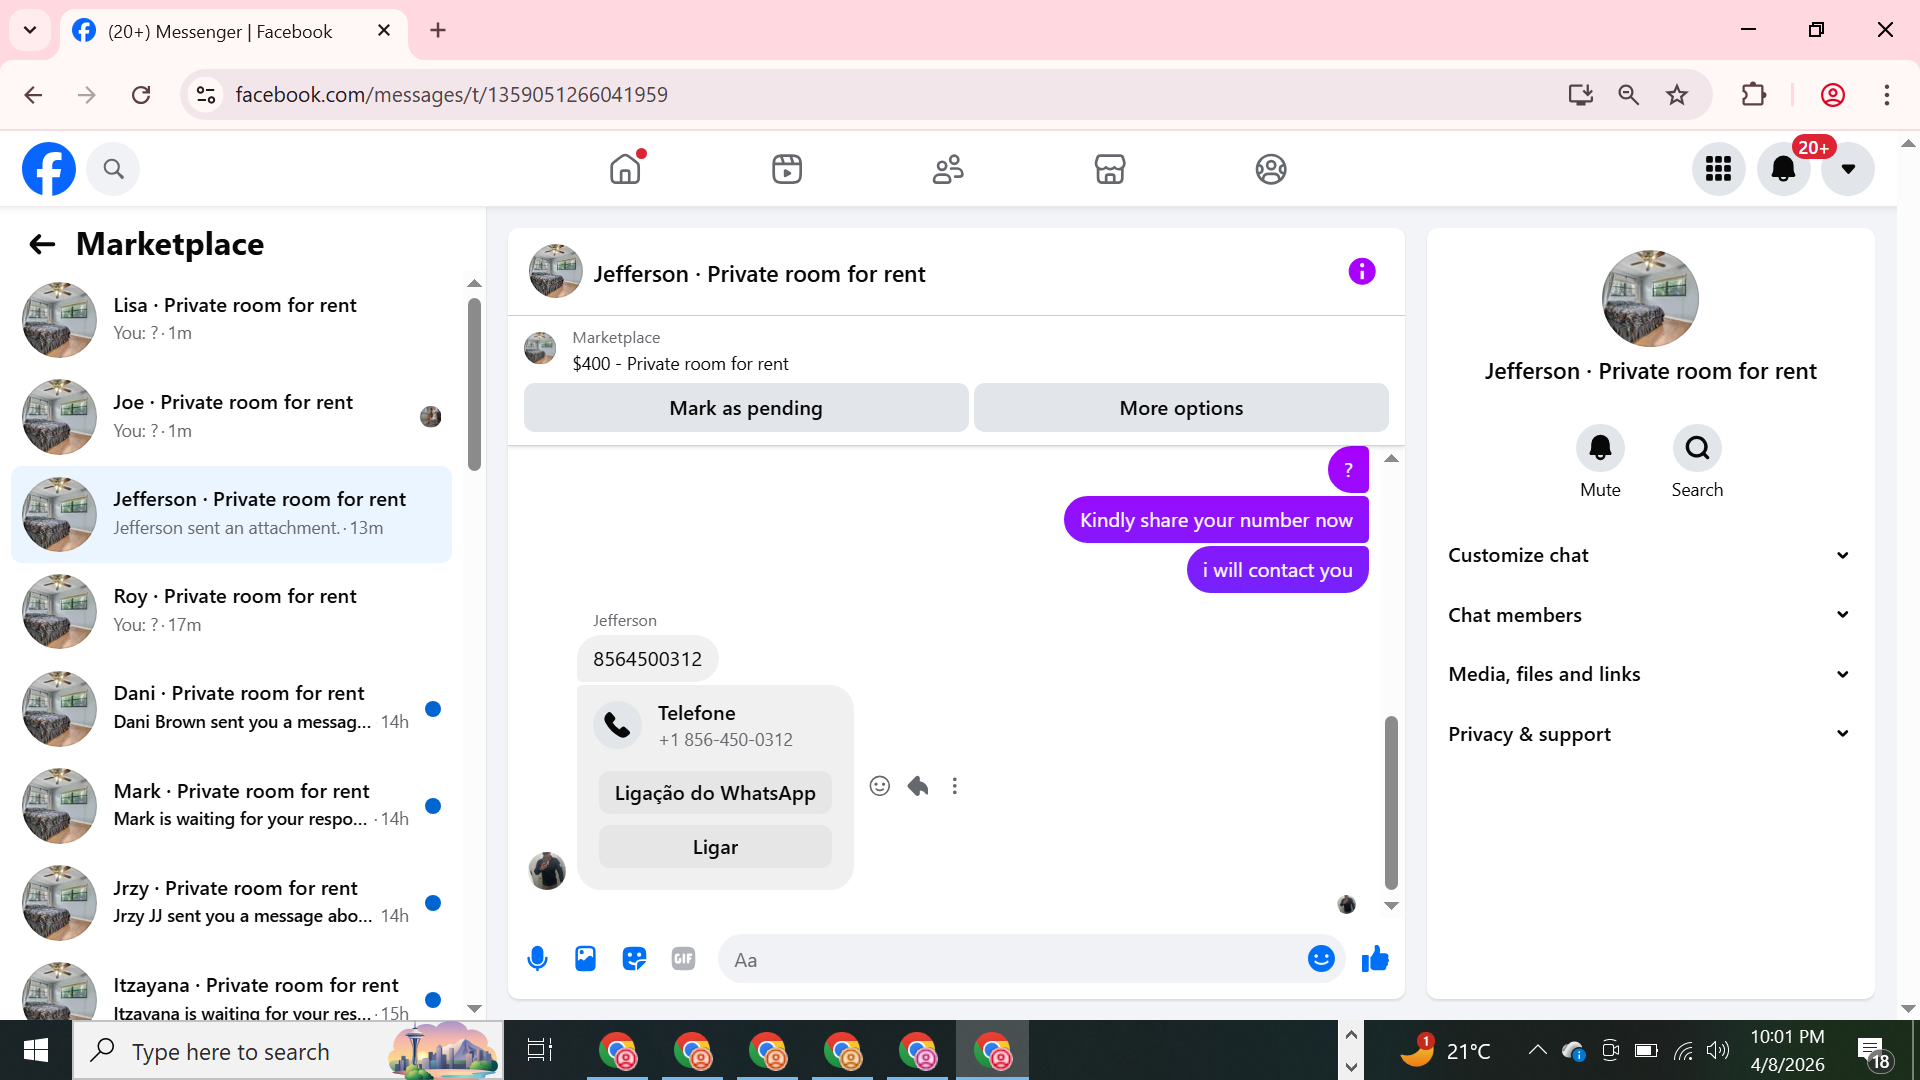The width and height of the screenshot is (1920, 1080).
Task: Mute this conversation with the bell icon
Action: (1600, 448)
